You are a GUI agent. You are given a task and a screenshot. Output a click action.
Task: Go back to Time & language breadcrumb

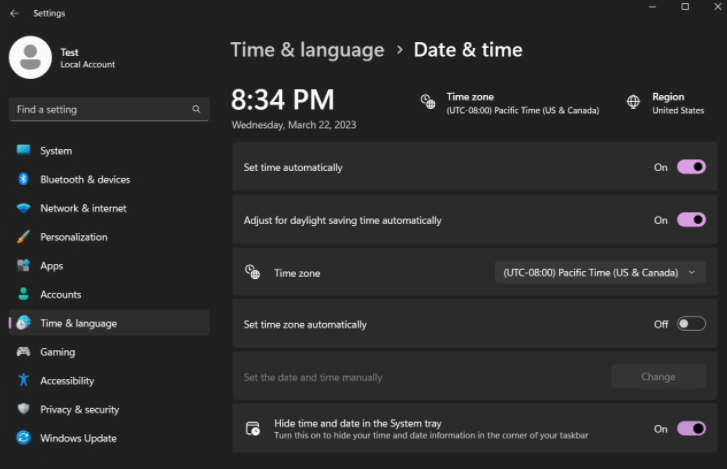point(307,50)
